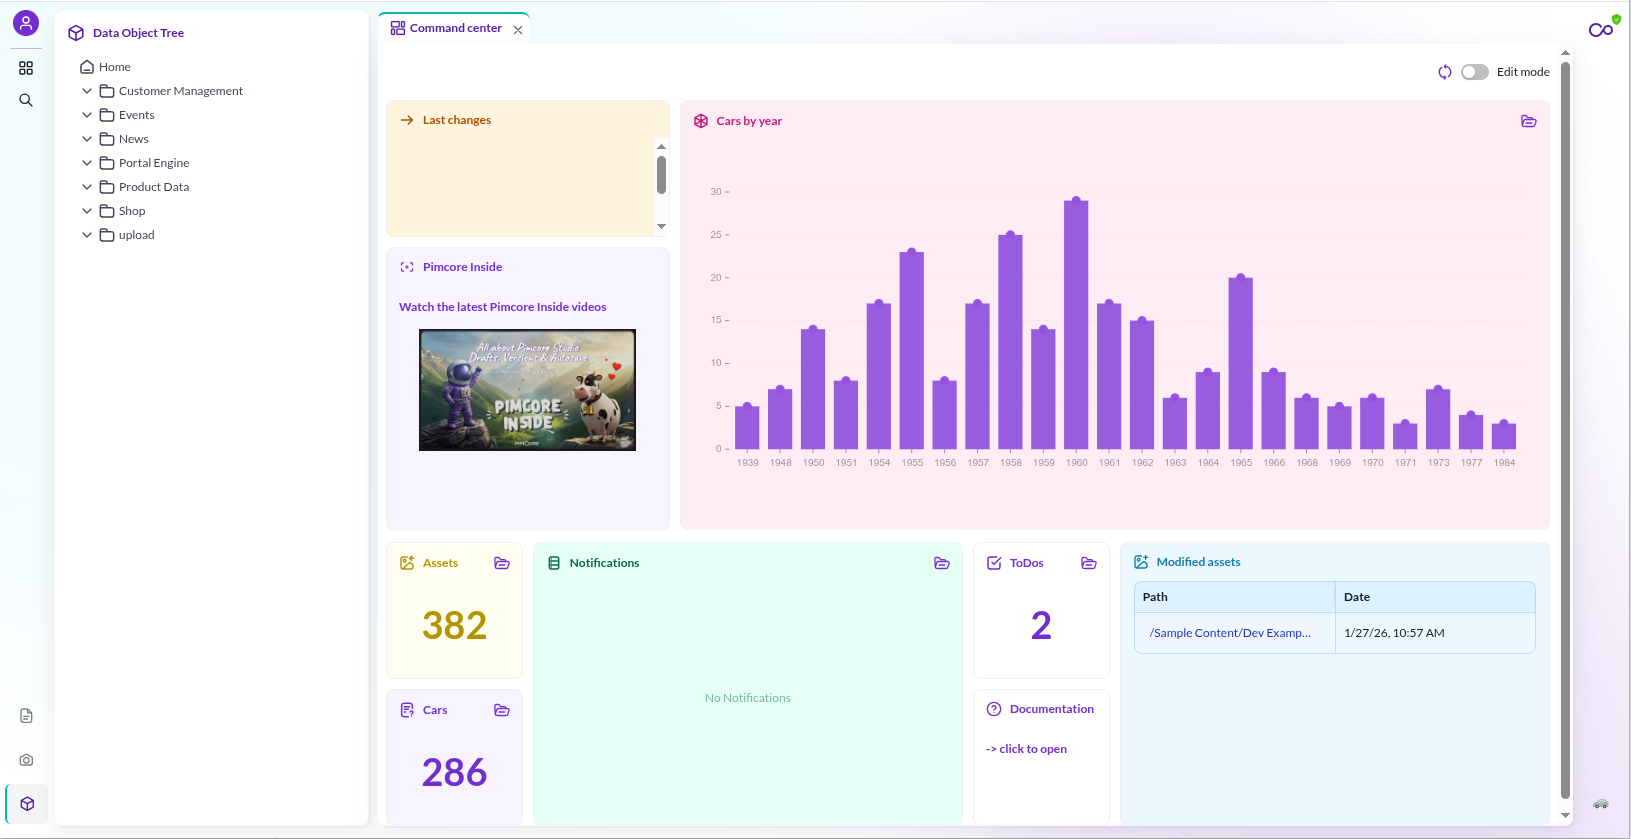1631x839 pixels.
Task: Open folder icon on Cars by year widget
Action: click(1529, 121)
